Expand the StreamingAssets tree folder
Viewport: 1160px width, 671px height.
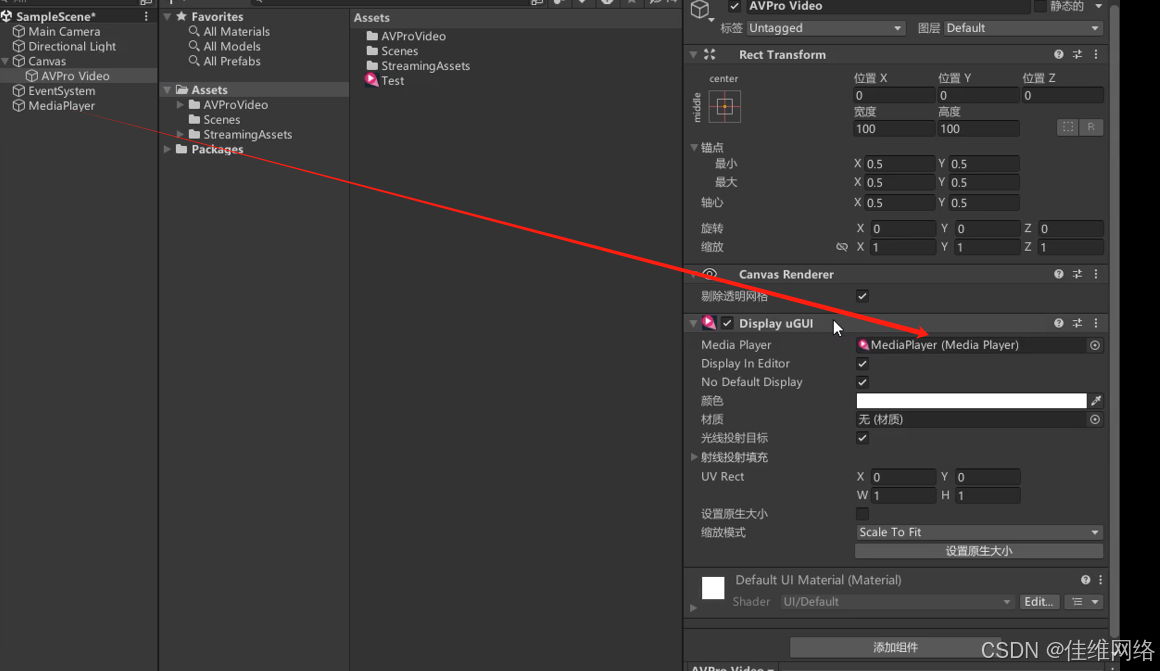180,135
